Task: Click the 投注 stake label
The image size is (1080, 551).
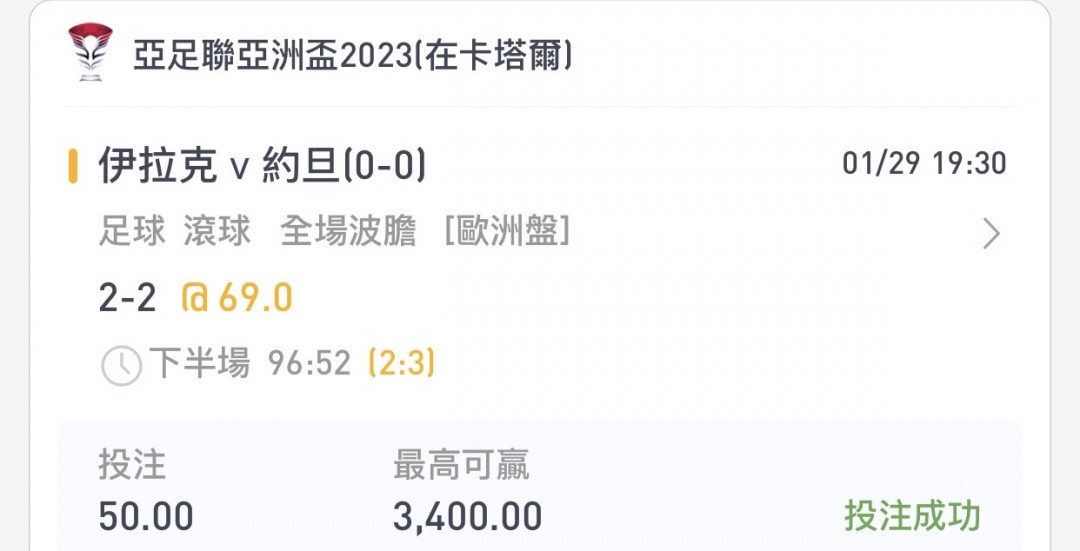Action: (132, 464)
